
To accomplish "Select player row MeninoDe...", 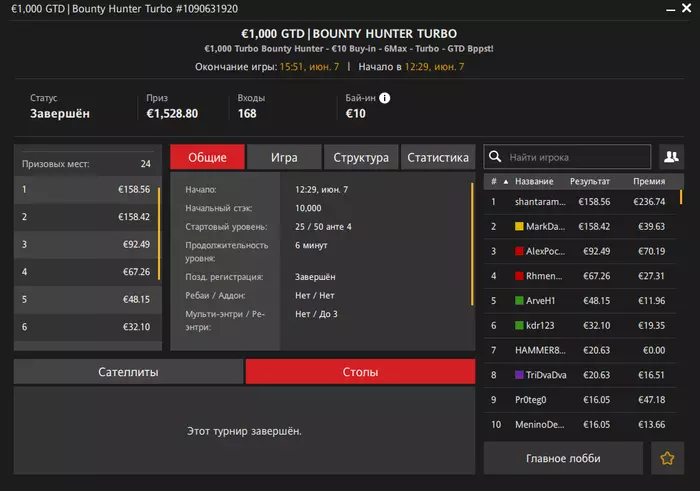I will pos(580,424).
